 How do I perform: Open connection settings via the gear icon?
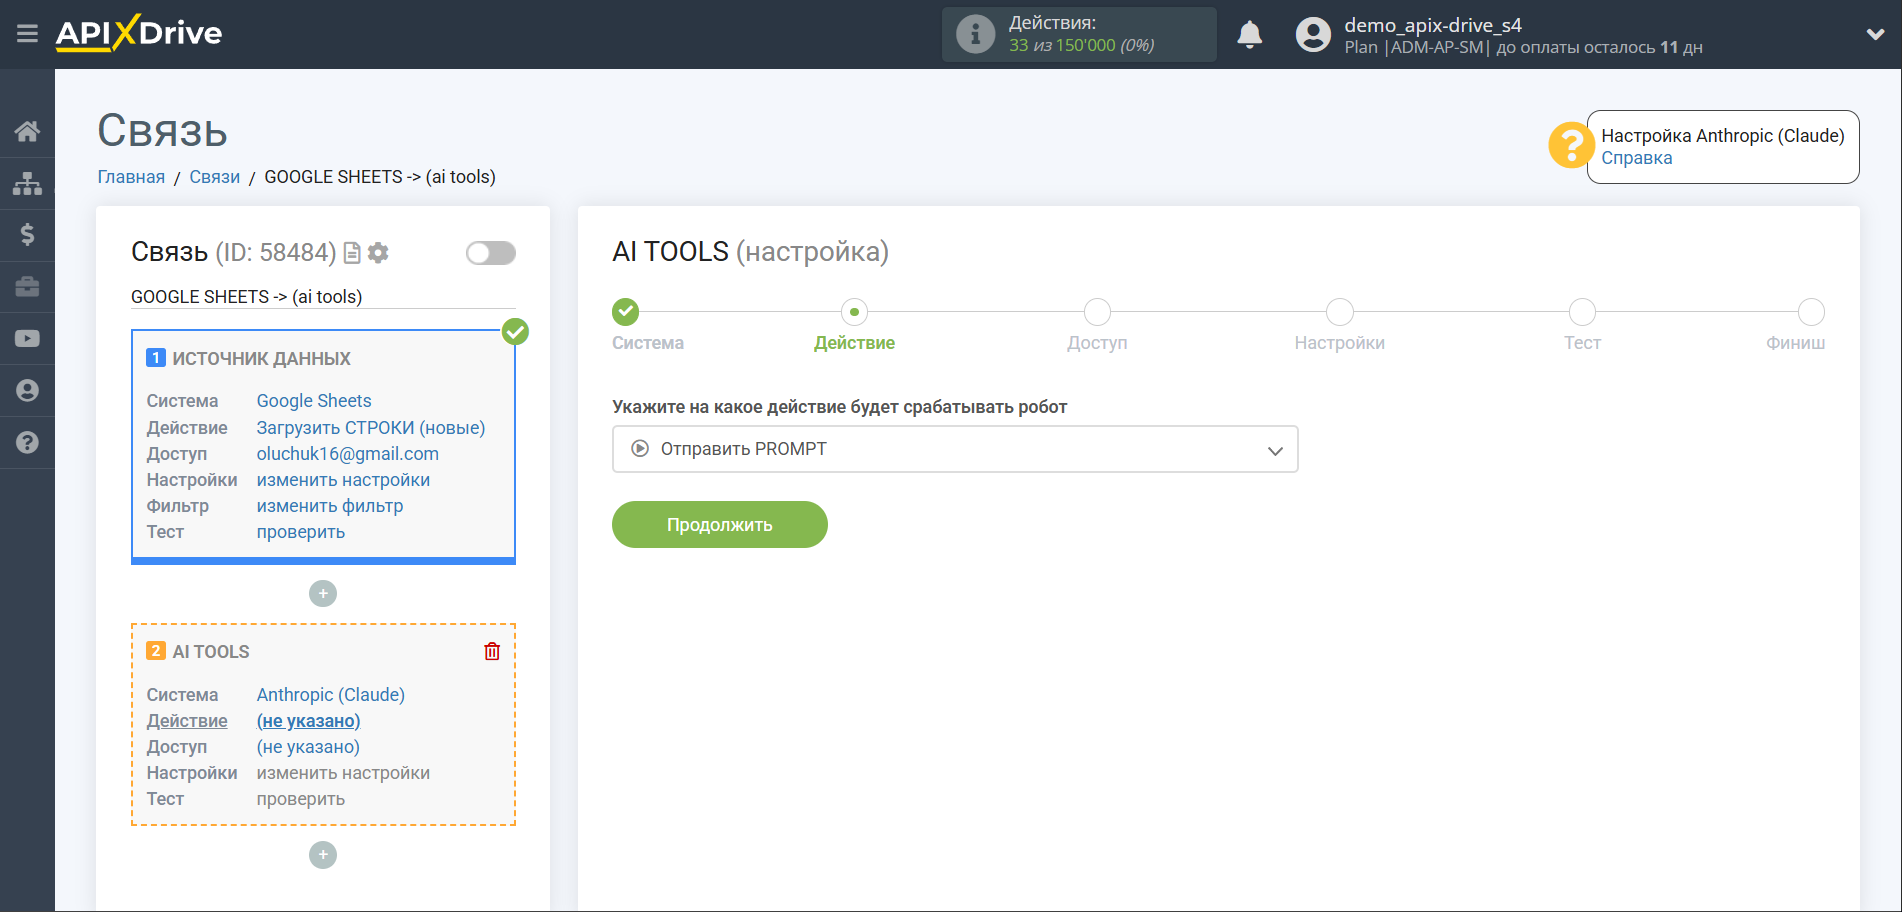[378, 253]
